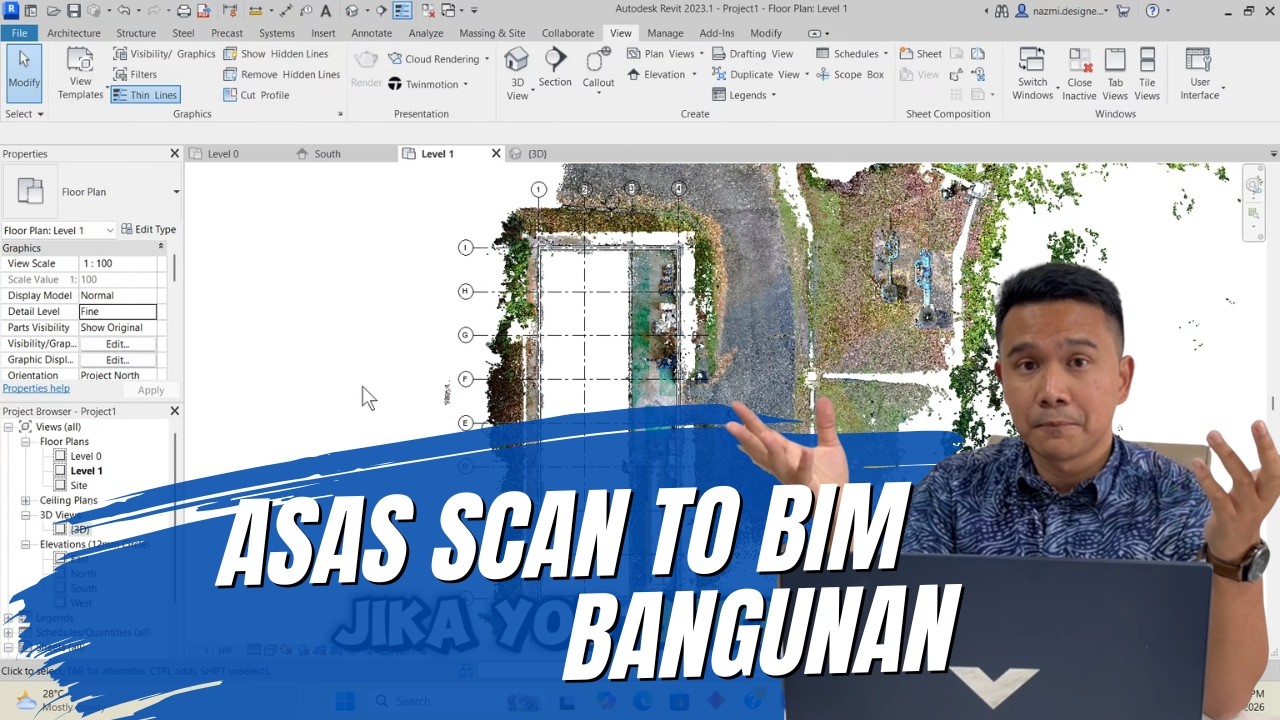Click the Edit Type button
This screenshot has height=720, width=1280.
point(148,229)
